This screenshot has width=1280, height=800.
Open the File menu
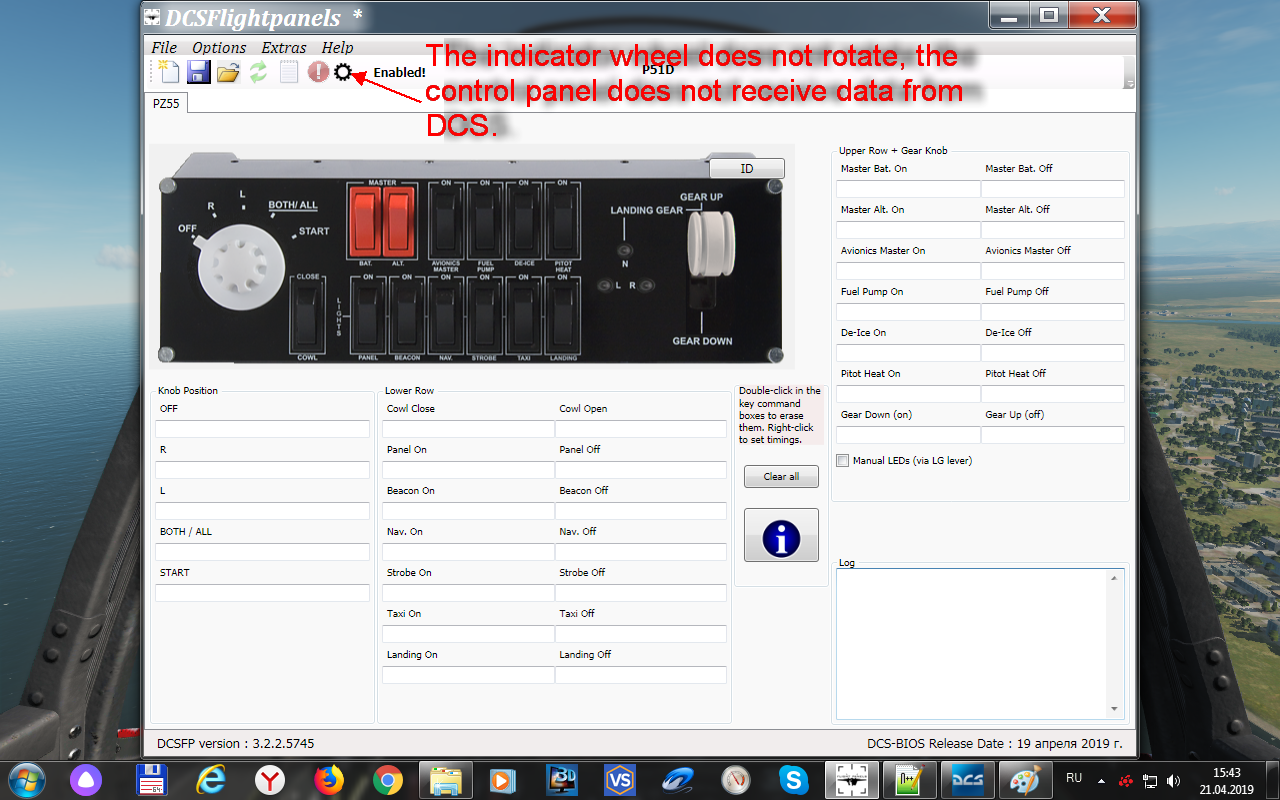[164, 47]
